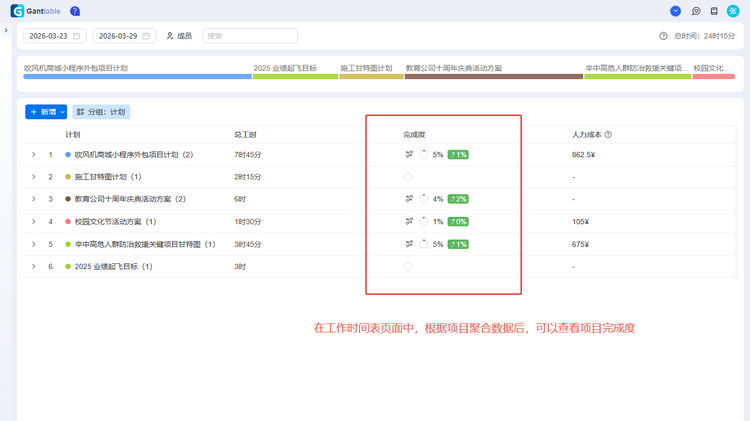The height and width of the screenshot is (421, 750).
Task: Select plan name 校园文化节活动方案 (1)
Action: click(115, 222)
